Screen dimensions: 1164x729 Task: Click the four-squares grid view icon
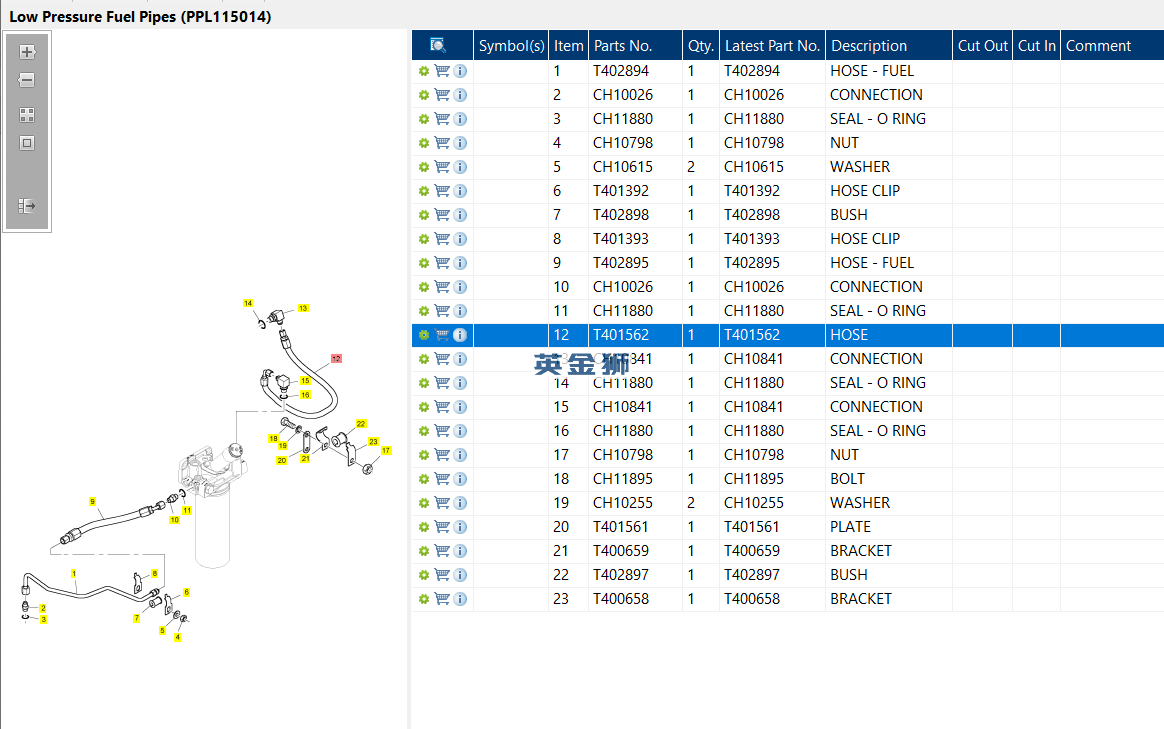click(x=27, y=115)
